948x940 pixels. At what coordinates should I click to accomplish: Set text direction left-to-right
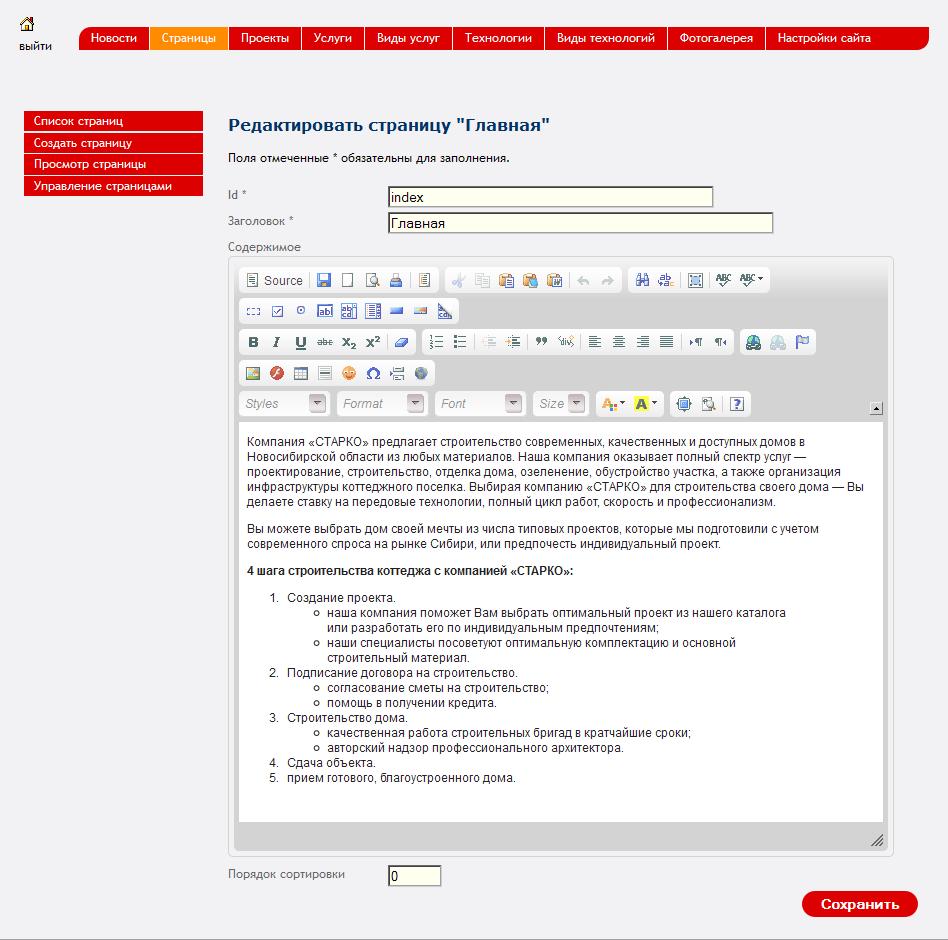(x=696, y=342)
